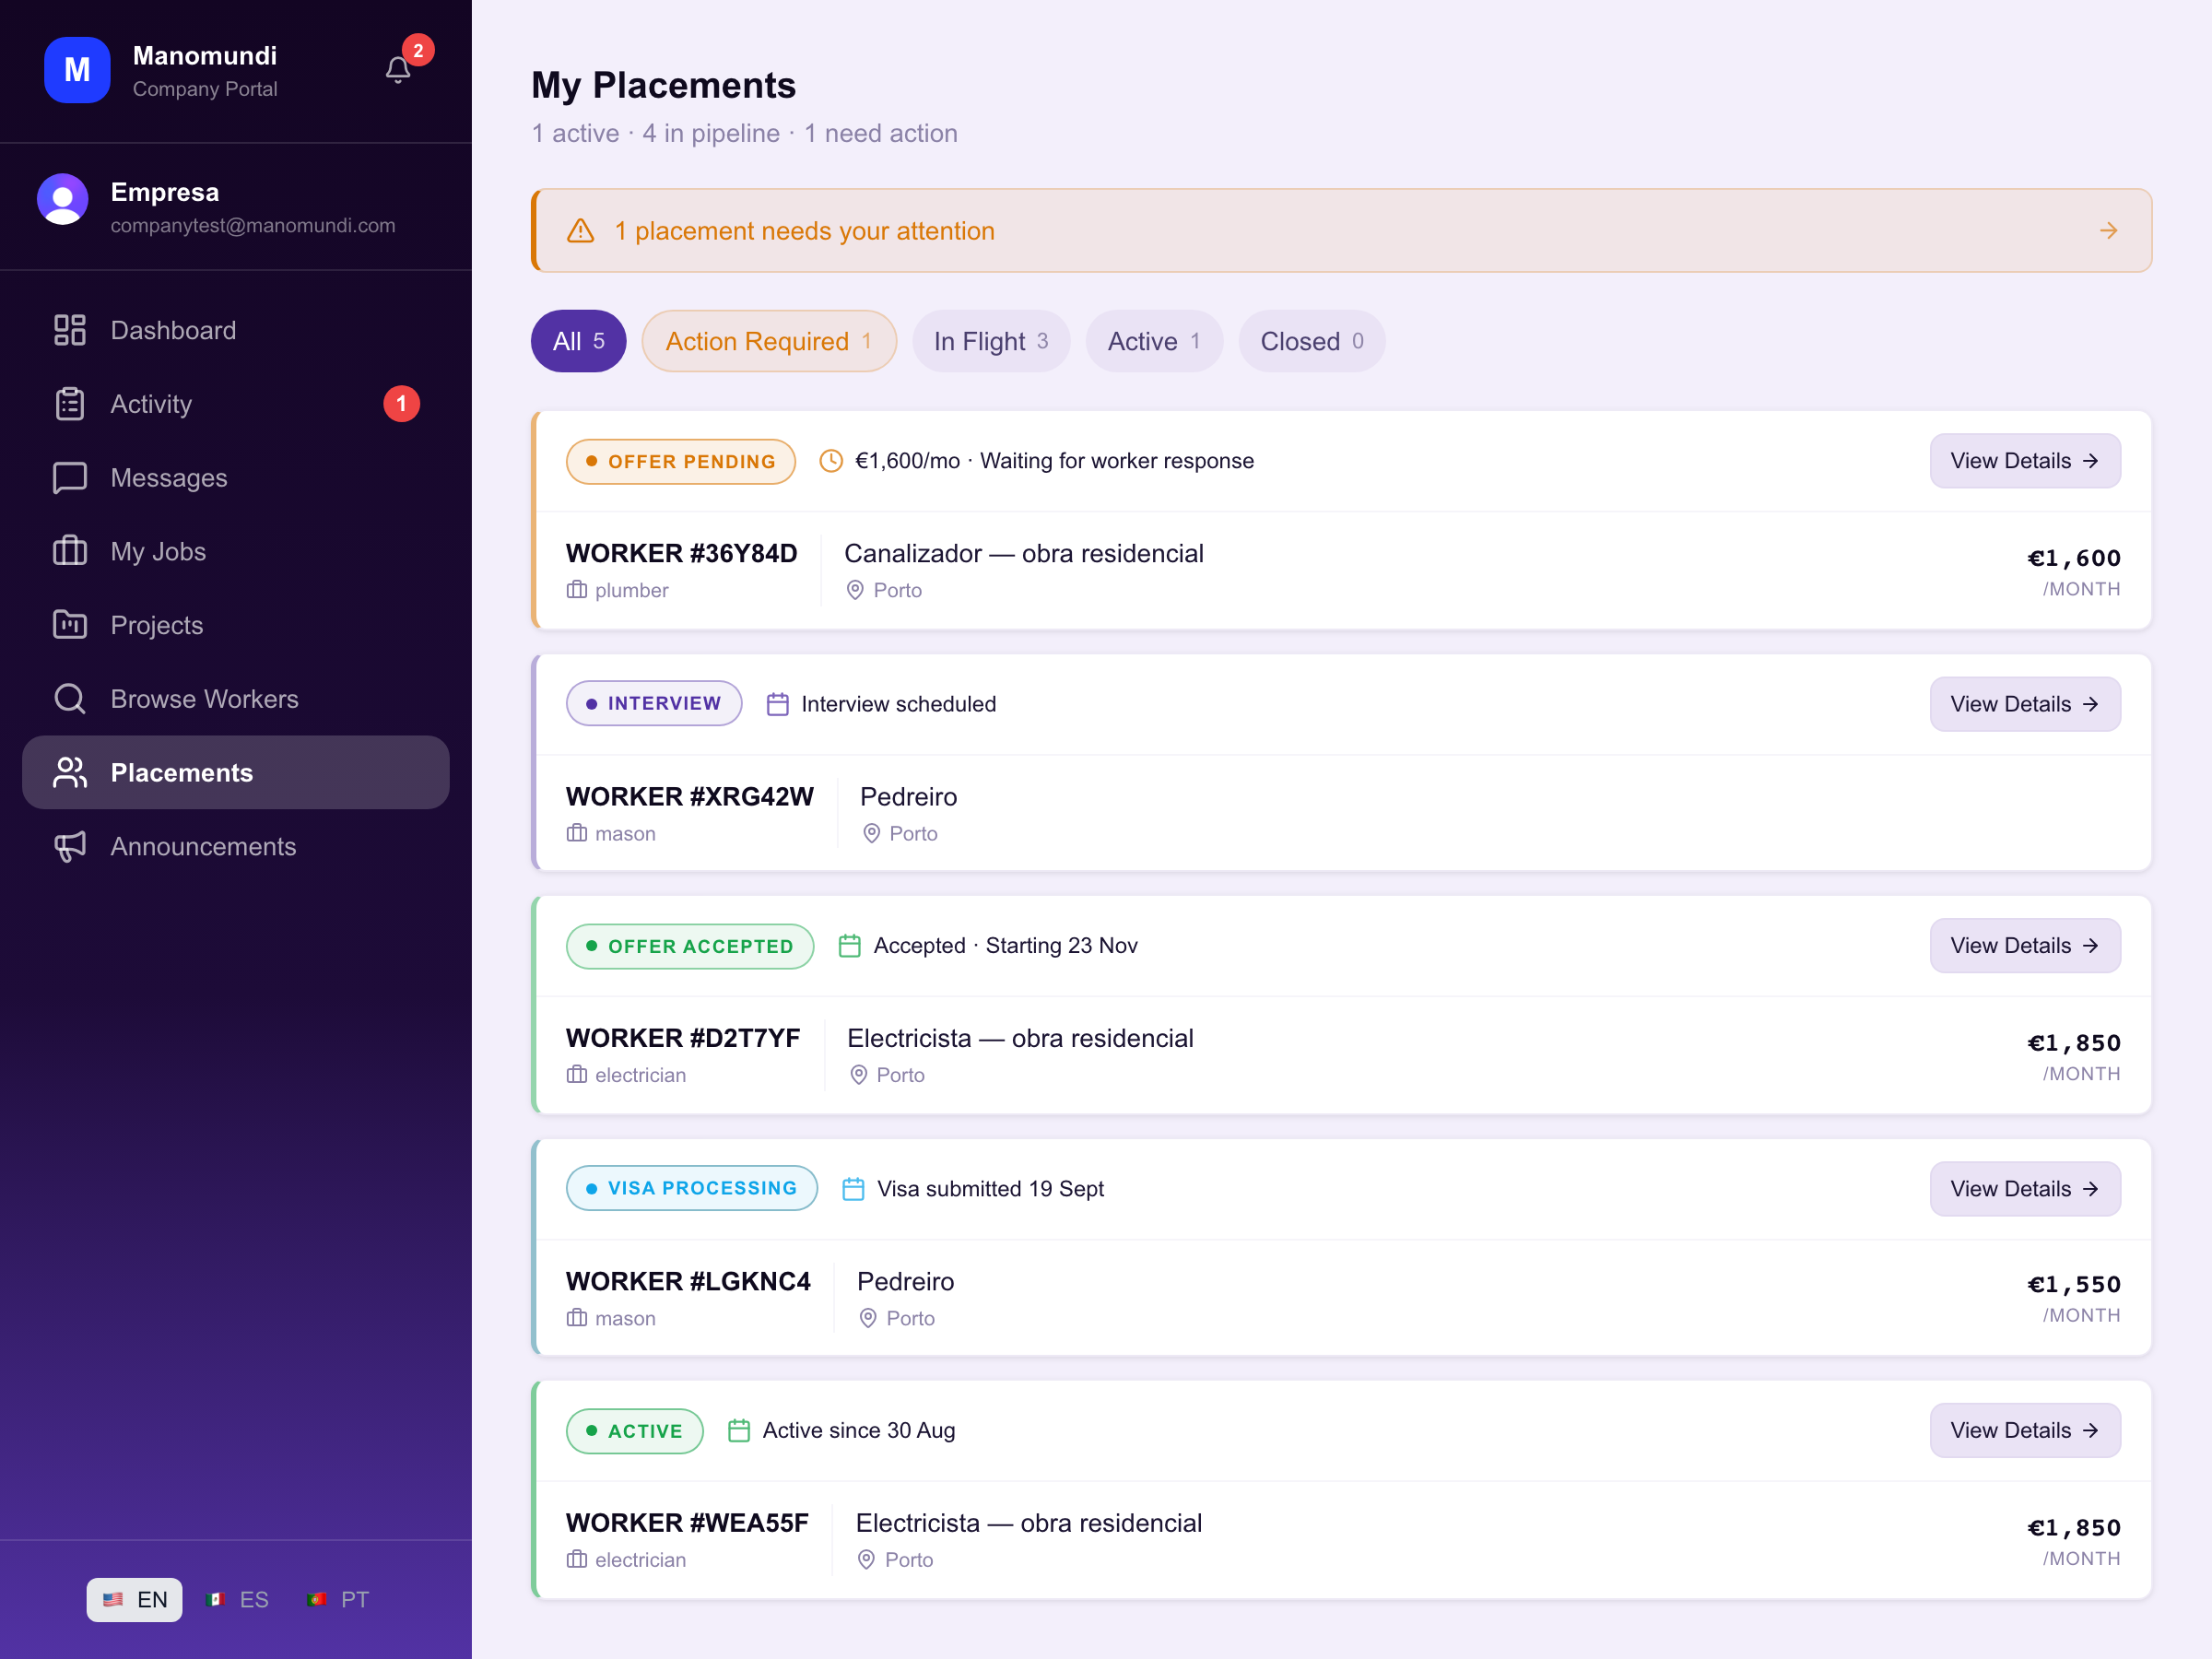The height and width of the screenshot is (1659, 2212).
Task: Click the attention banner arrow
Action: point(2108,231)
